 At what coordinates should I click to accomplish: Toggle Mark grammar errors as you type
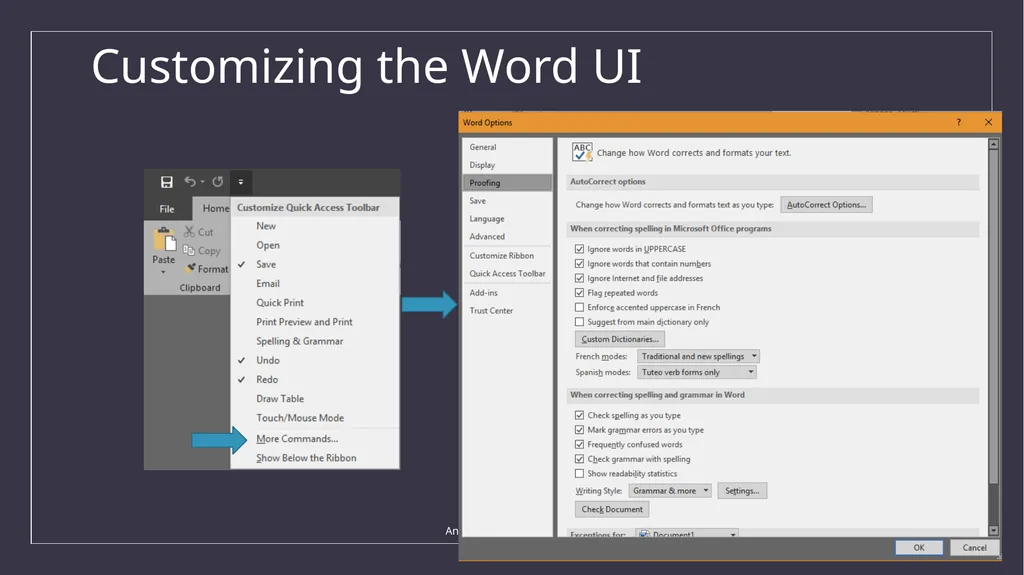tap(579, 430)
